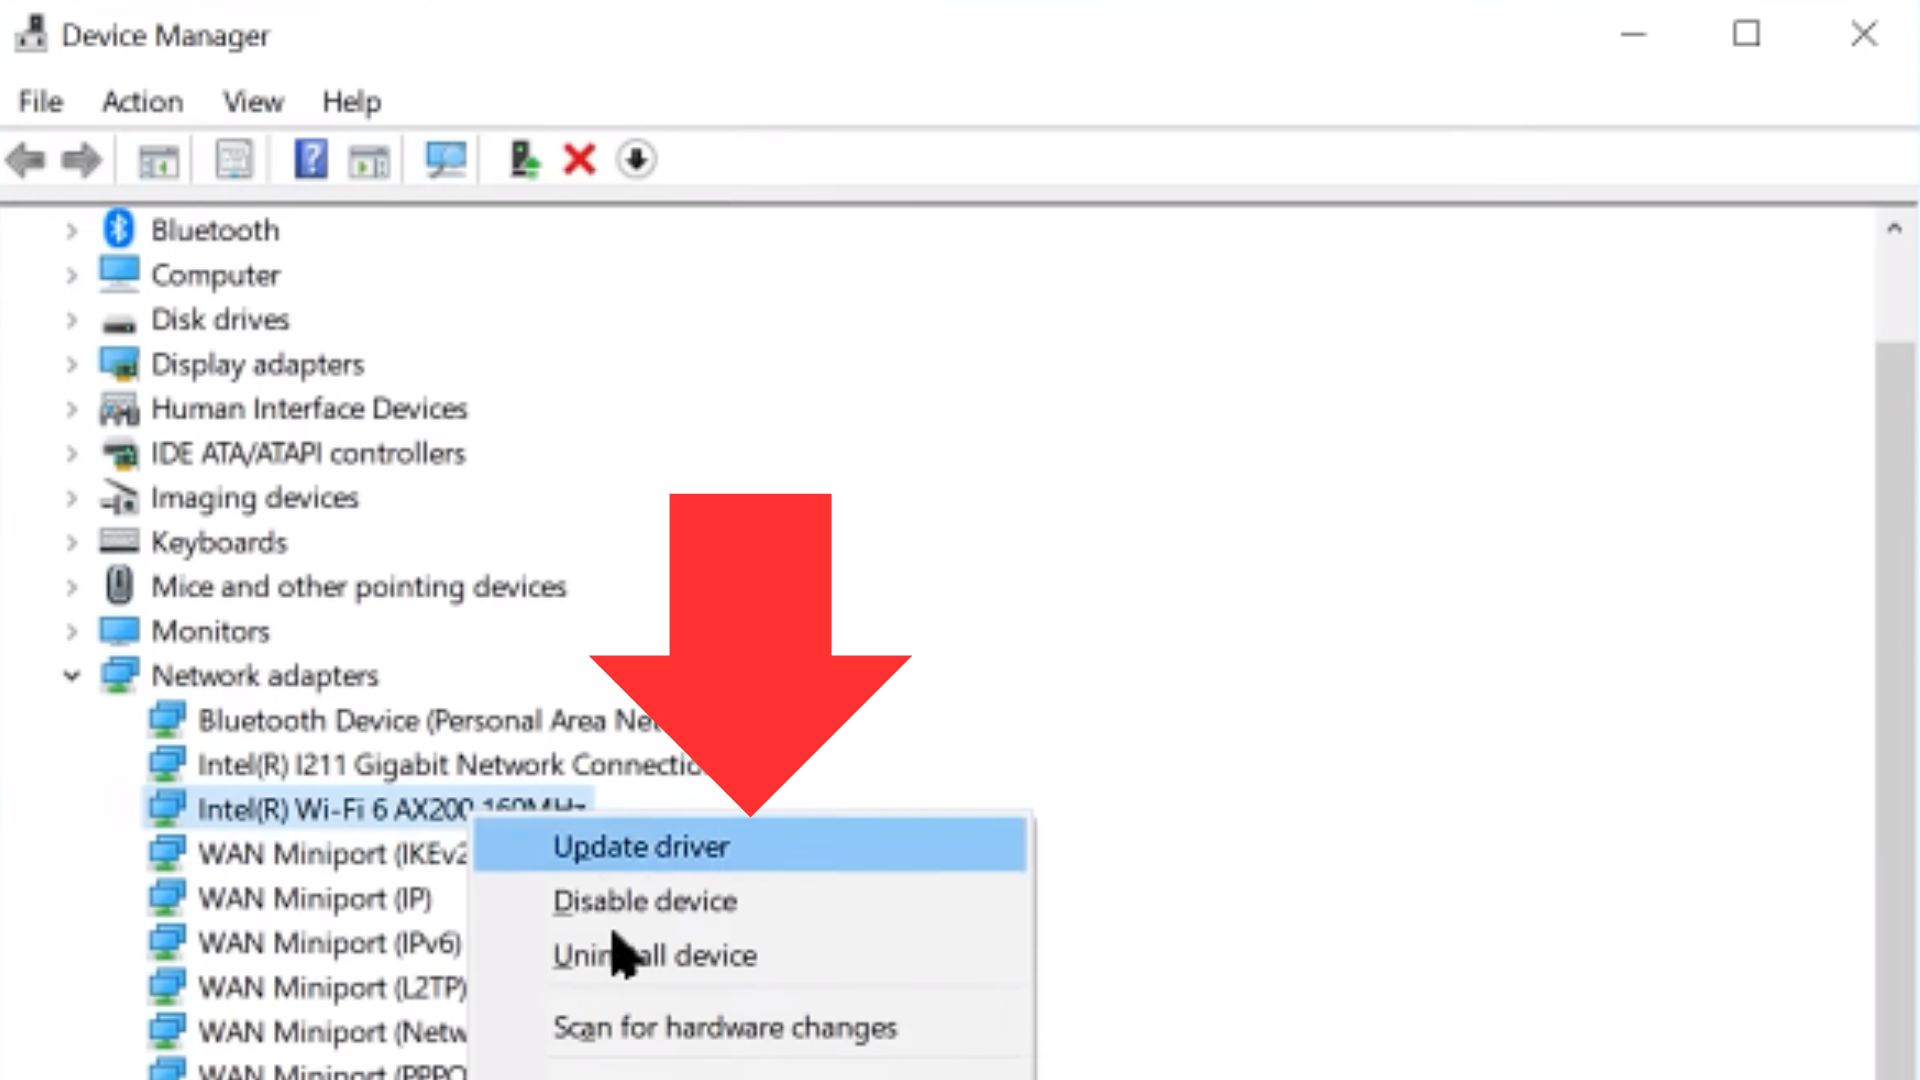Collapse the Network adapters node
This screenshot has height=1080, width=1920.
coord(71,676)
